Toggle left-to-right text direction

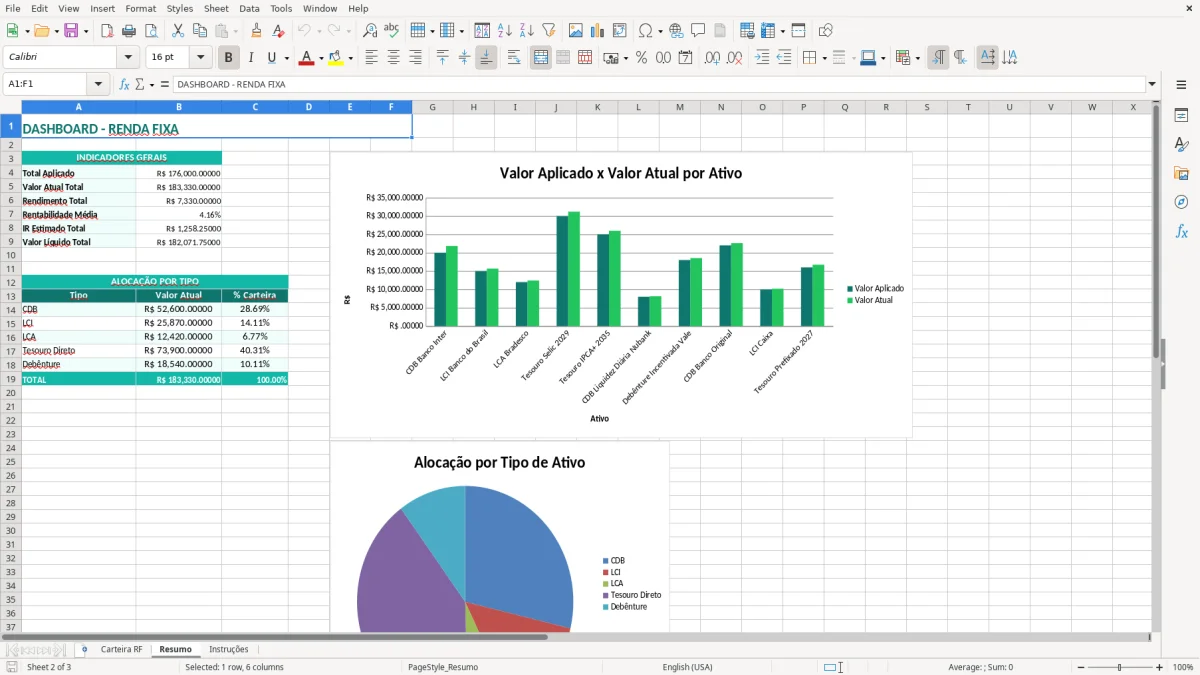[938, 58]
